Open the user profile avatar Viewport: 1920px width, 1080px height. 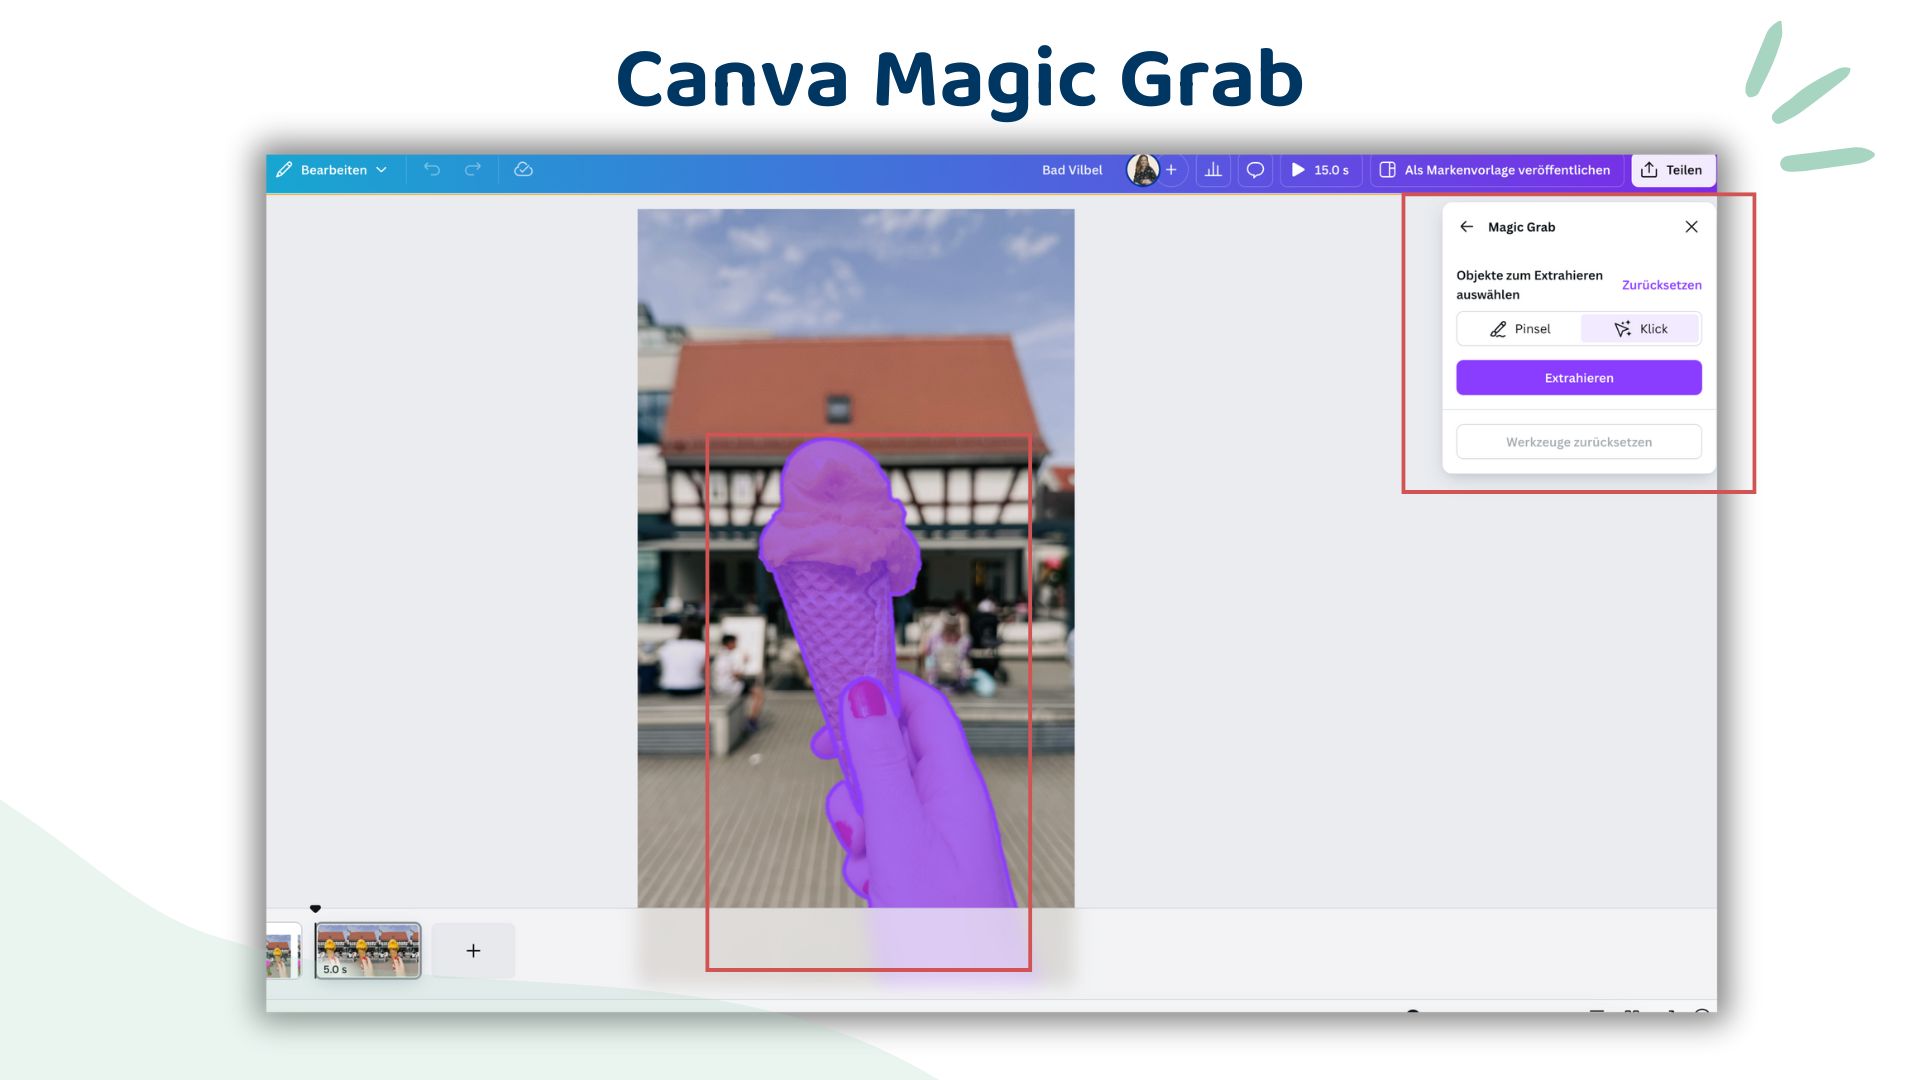pos(1142,170)
